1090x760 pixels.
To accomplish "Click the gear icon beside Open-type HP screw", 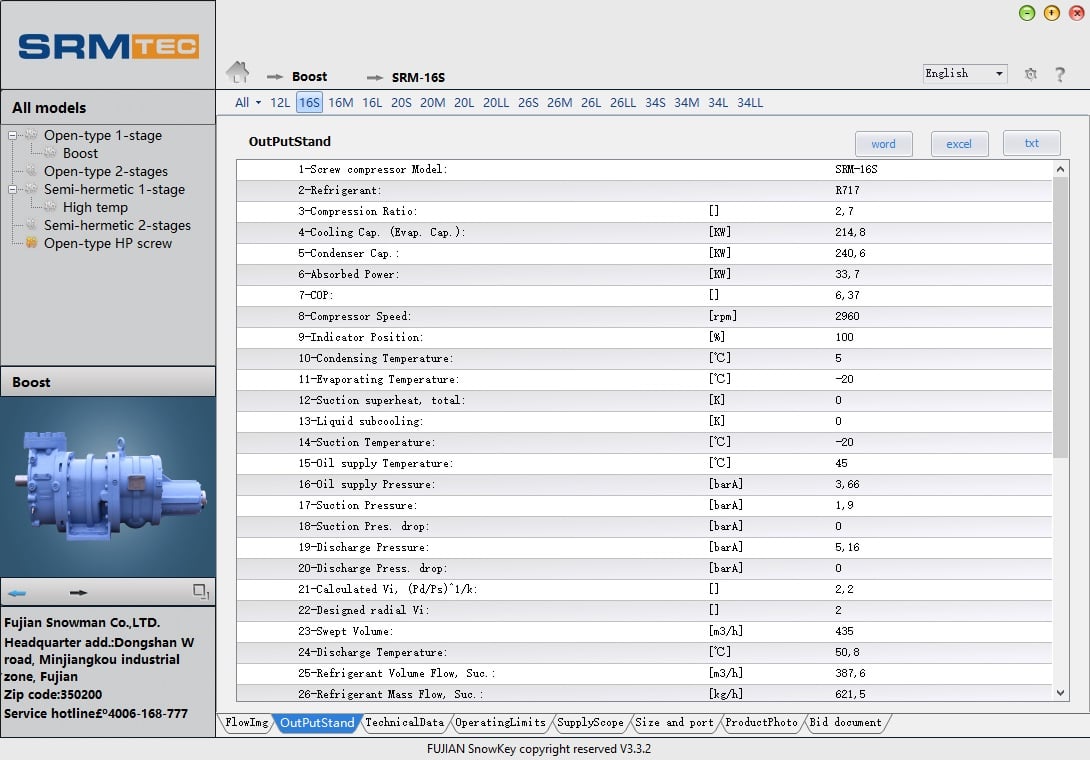I will (31, 243).
